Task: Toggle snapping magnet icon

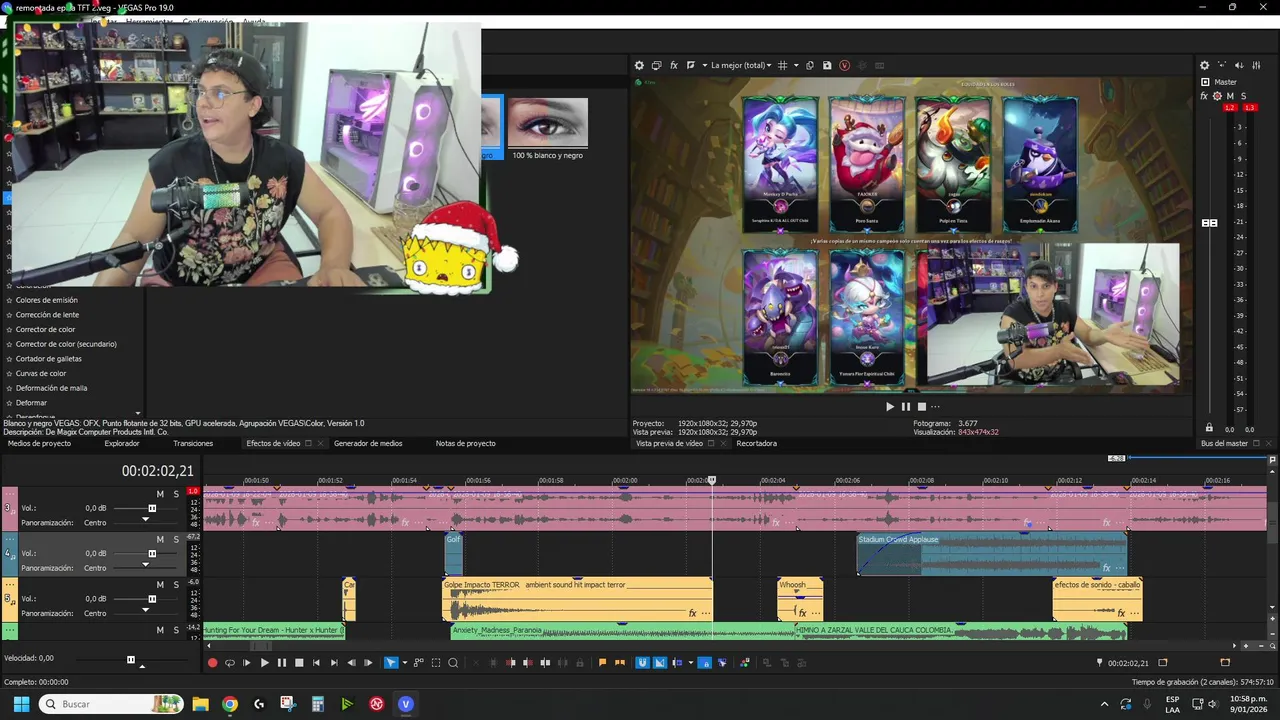Action: (643, 662)
